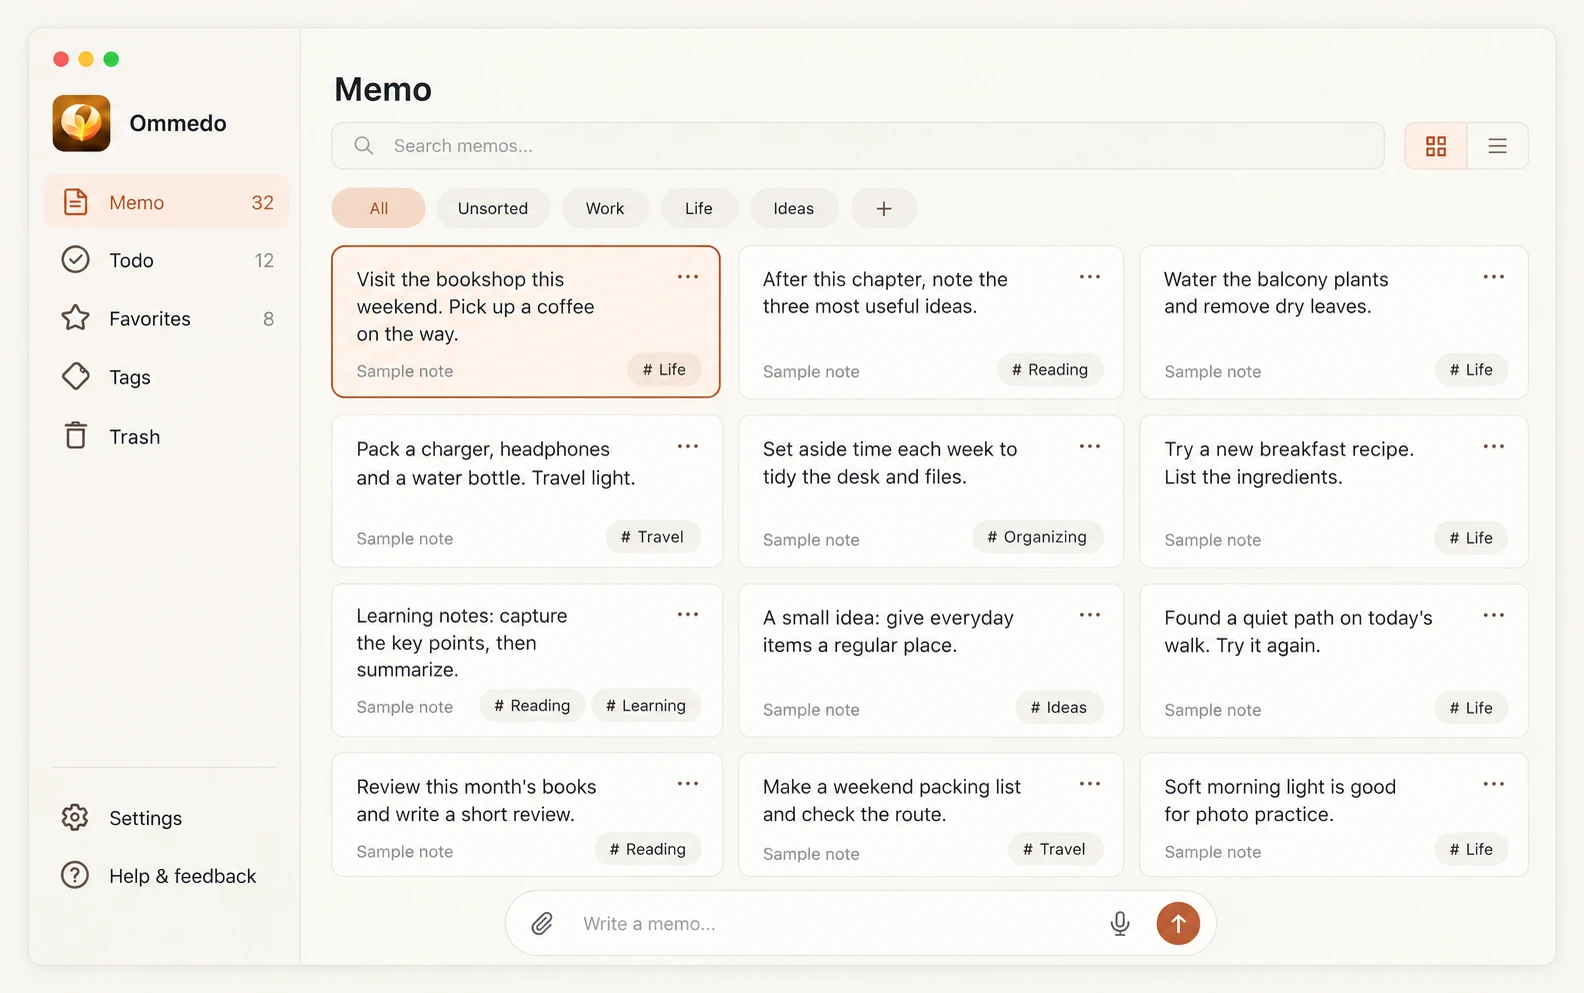The image size is (1584, 993).
Task: Show only Life category memos
Action: point(699,208)
